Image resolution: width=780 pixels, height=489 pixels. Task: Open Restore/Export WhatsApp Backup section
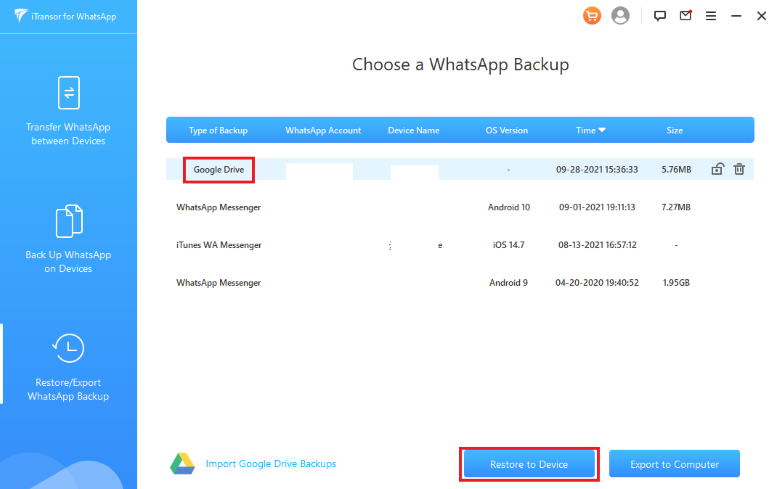(x=69, y=367)
